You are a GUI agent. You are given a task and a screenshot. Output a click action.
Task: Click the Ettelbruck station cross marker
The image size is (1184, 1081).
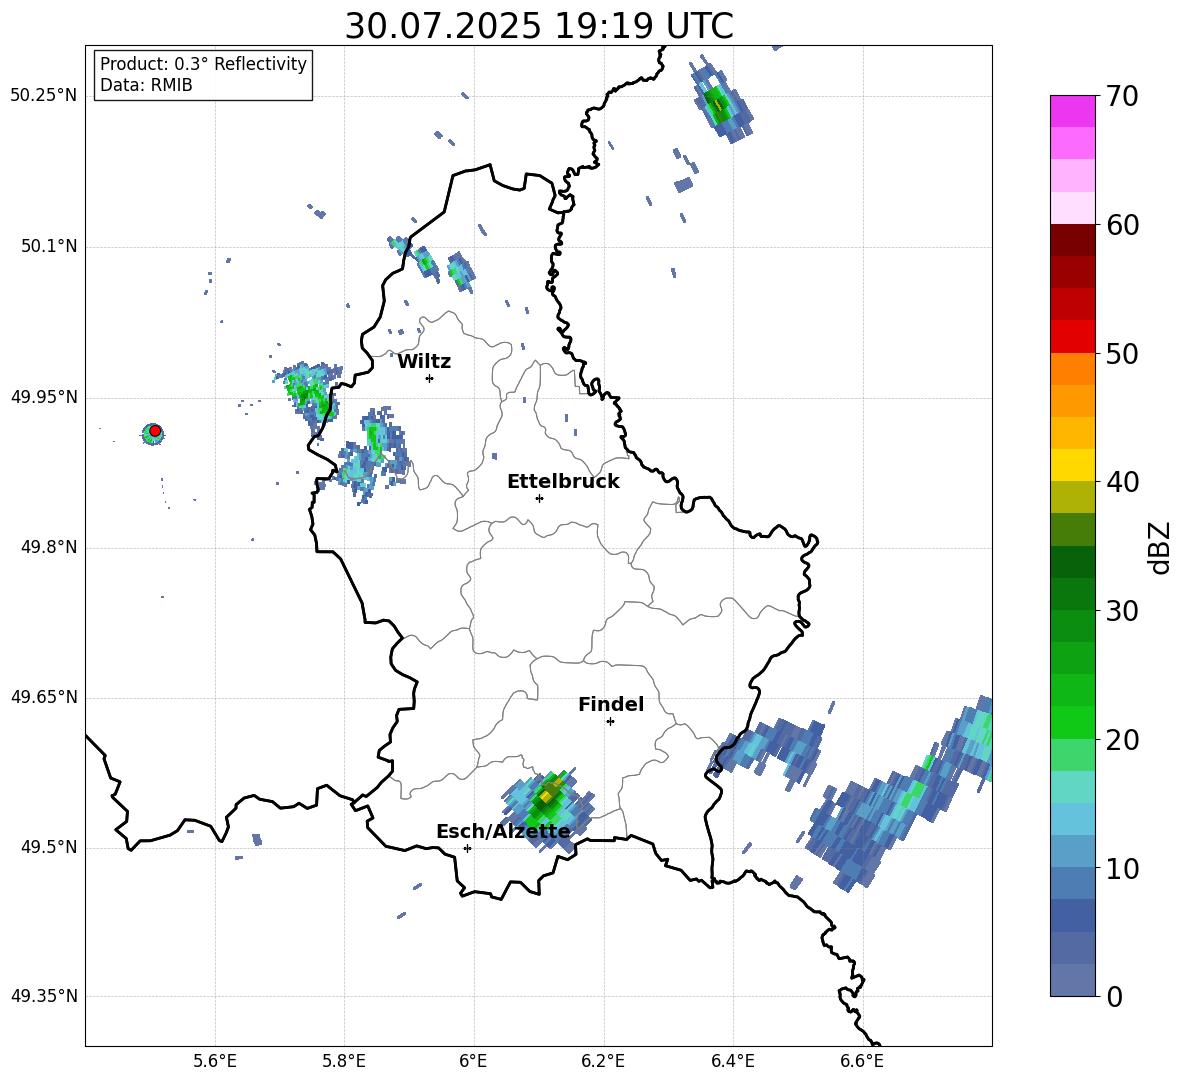coord(539,498)
